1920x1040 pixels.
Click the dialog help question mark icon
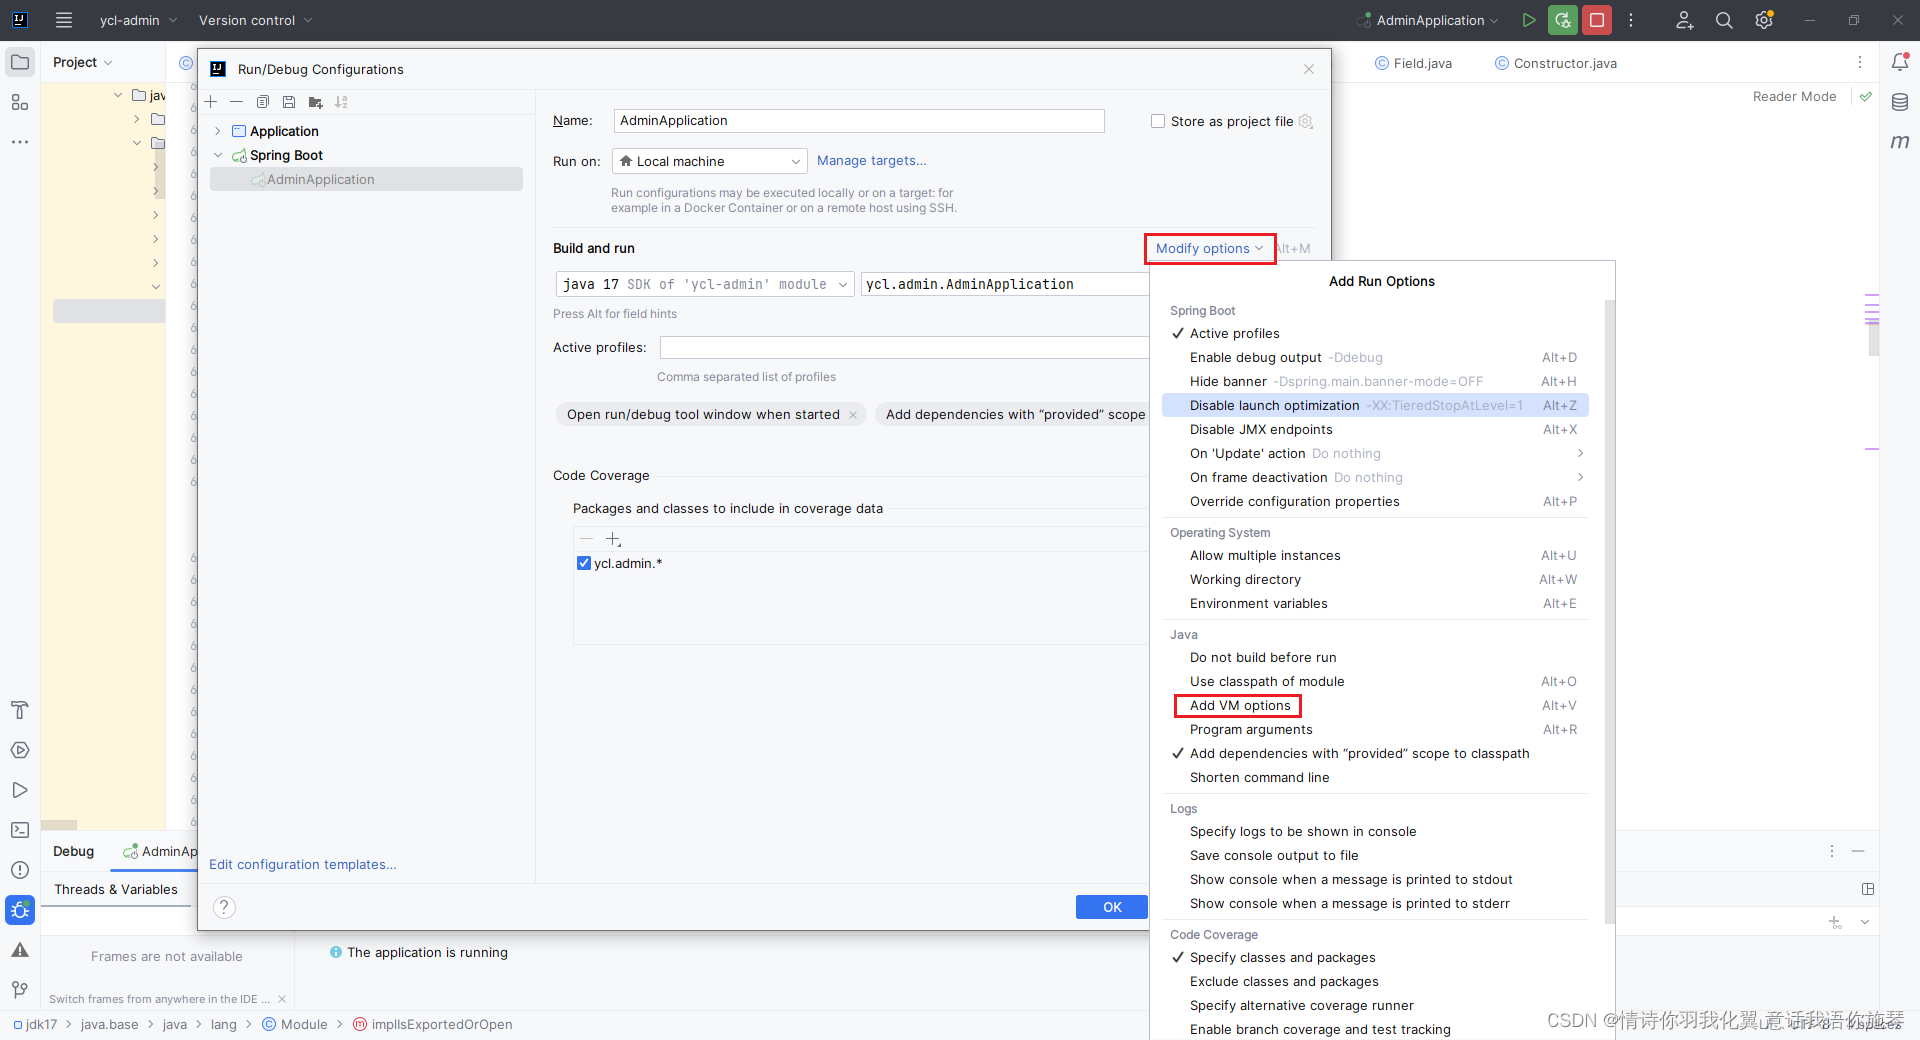(225, 907)
